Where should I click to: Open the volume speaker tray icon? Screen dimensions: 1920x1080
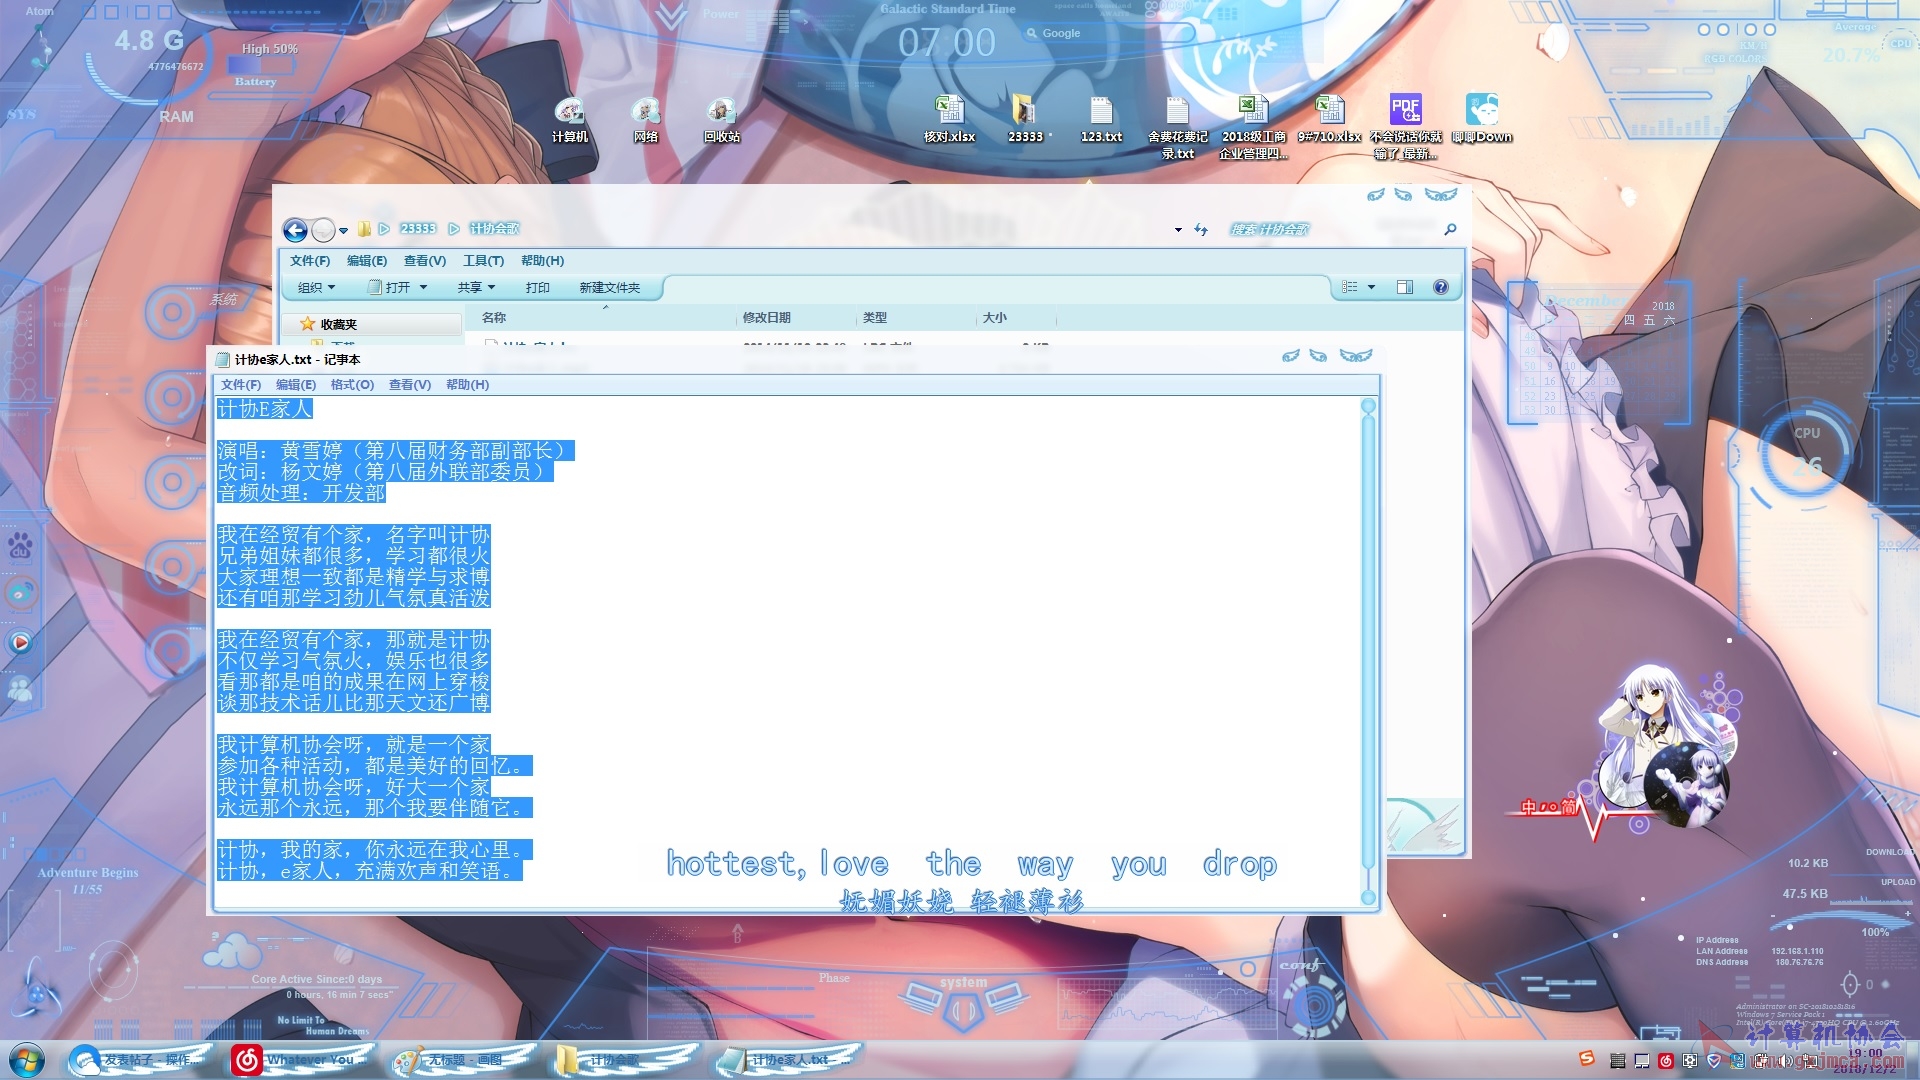point(1786,1061)
